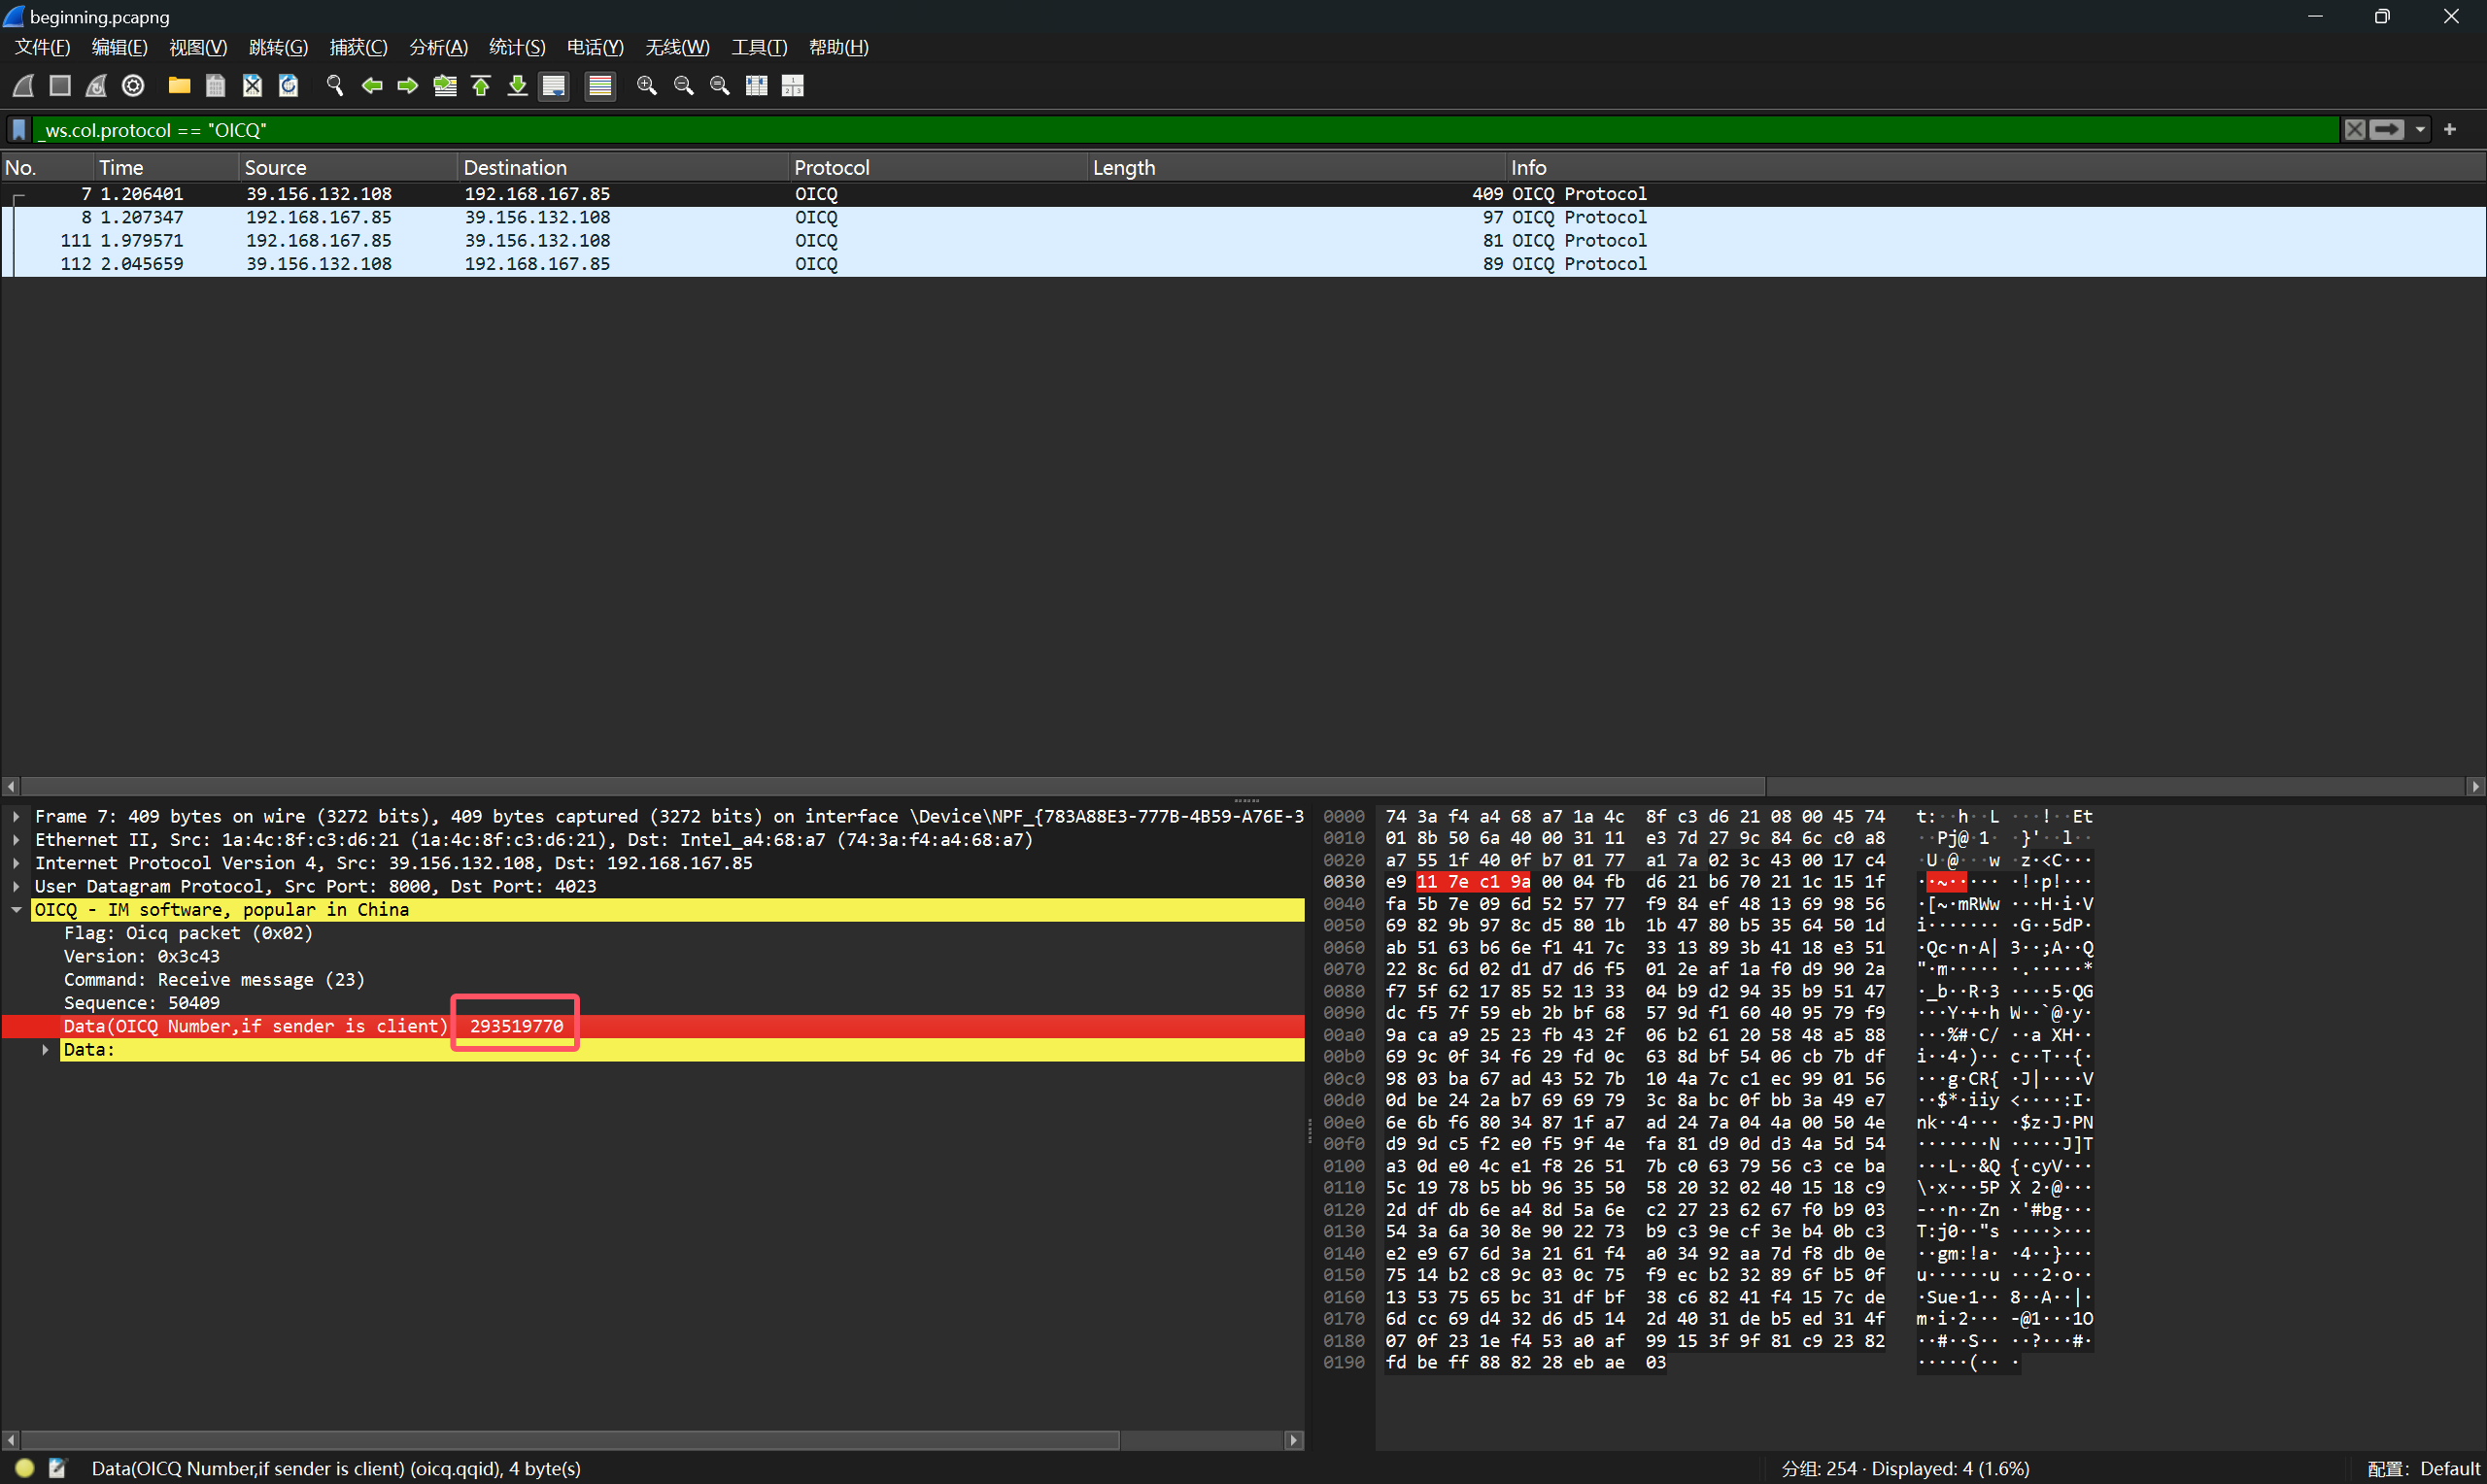
Task: Click the display filter input field
Action: click(x=1186, y=130)
